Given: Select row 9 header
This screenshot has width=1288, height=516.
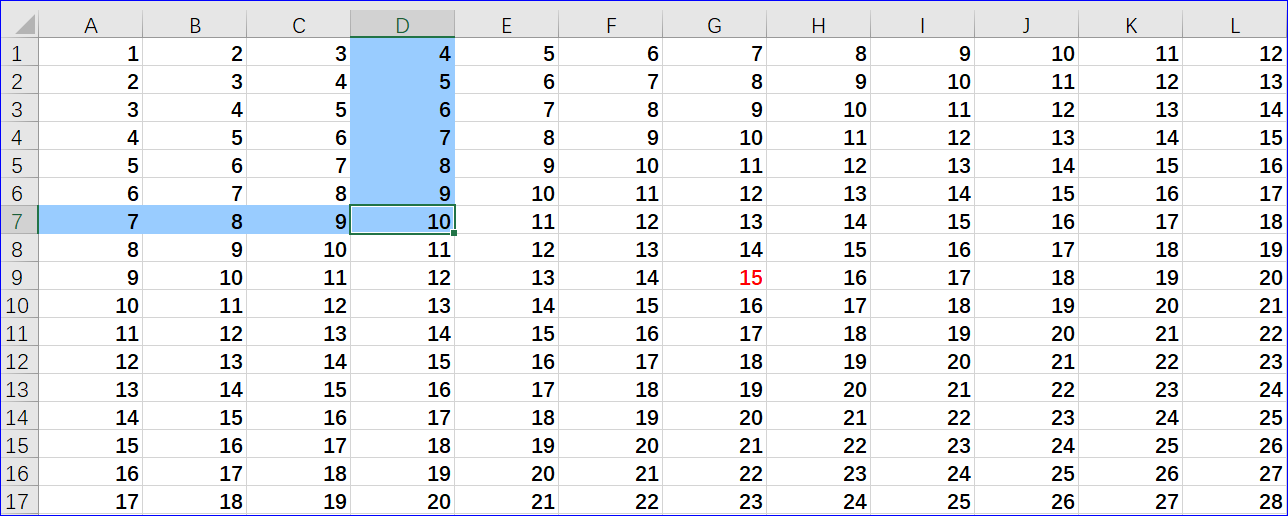Looking at the screenshot, I should (x=20, y=277).
